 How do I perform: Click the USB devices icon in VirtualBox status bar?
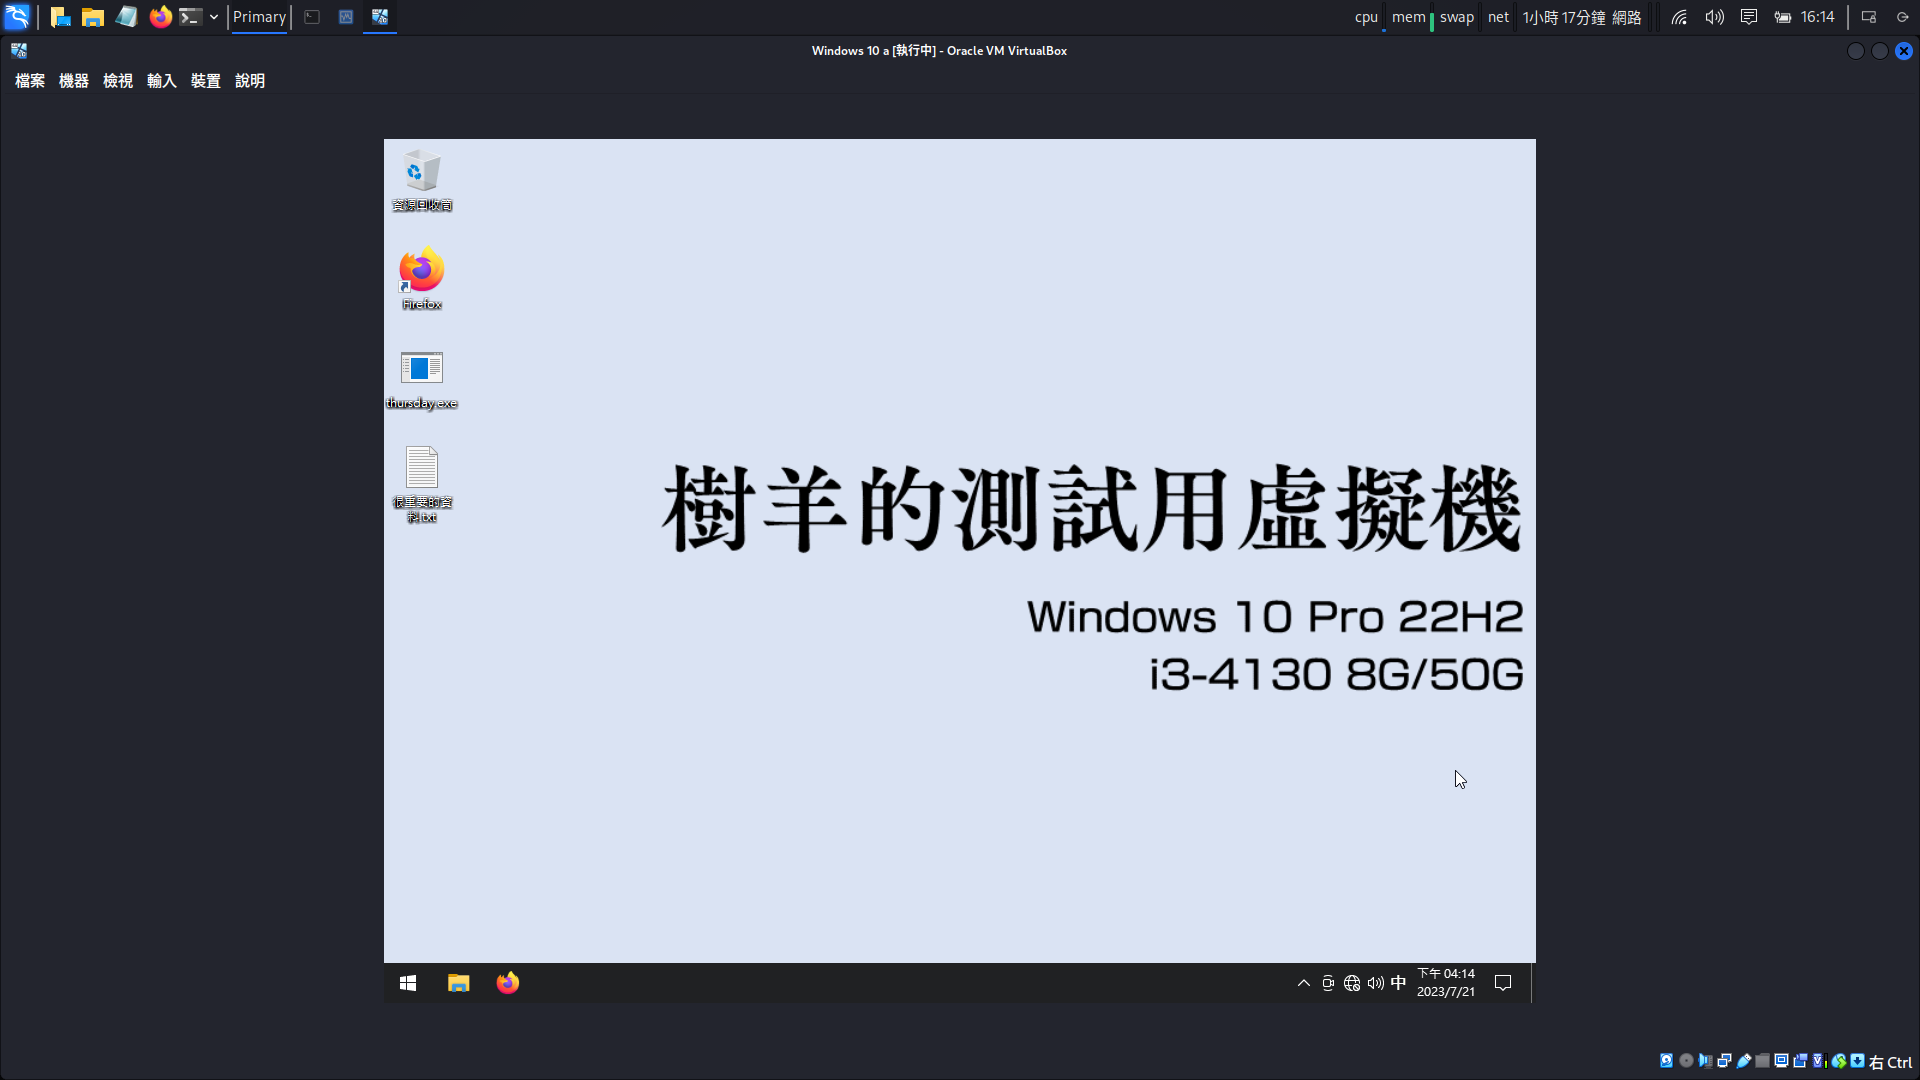[x=1742, y=1060]
